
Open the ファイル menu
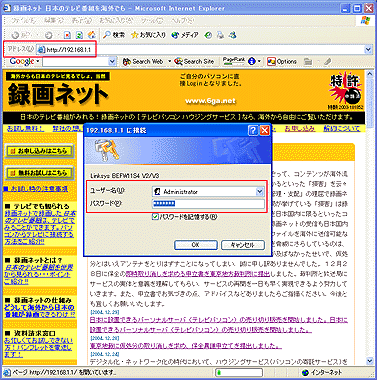coord(23,21)
